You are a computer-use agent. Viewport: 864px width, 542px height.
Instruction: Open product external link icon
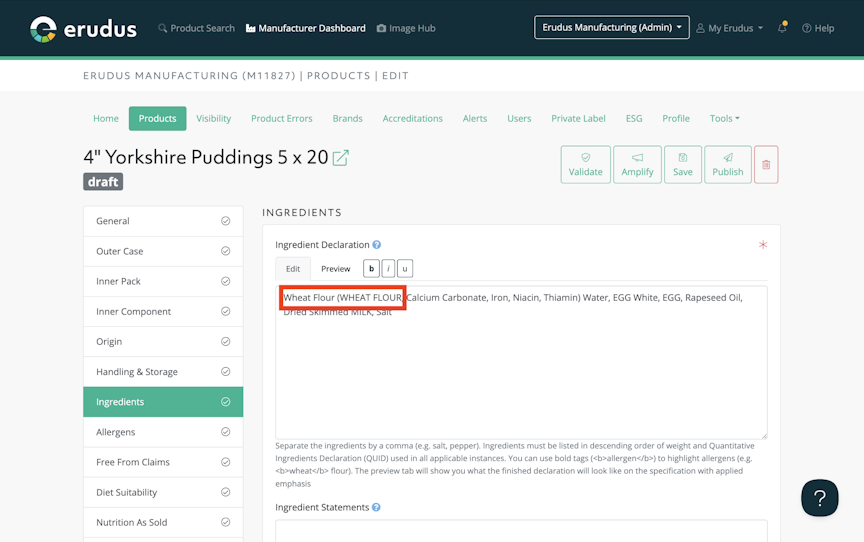pyautogui.click(x=341, y=158)
